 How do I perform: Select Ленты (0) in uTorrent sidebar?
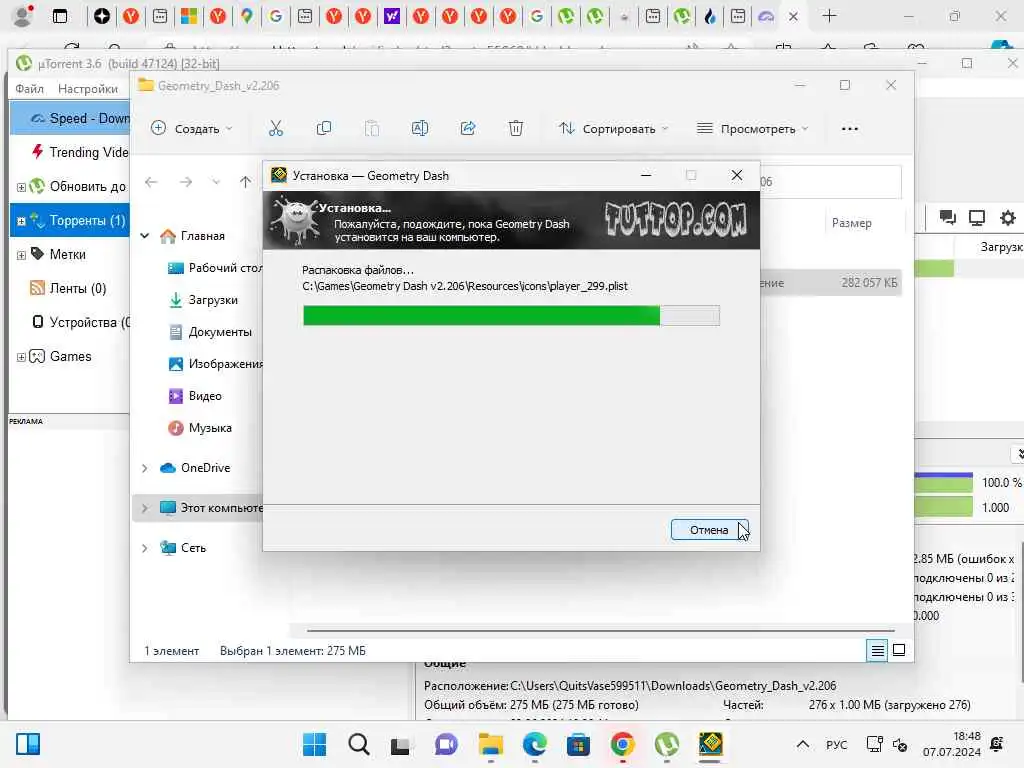(68, 289)
